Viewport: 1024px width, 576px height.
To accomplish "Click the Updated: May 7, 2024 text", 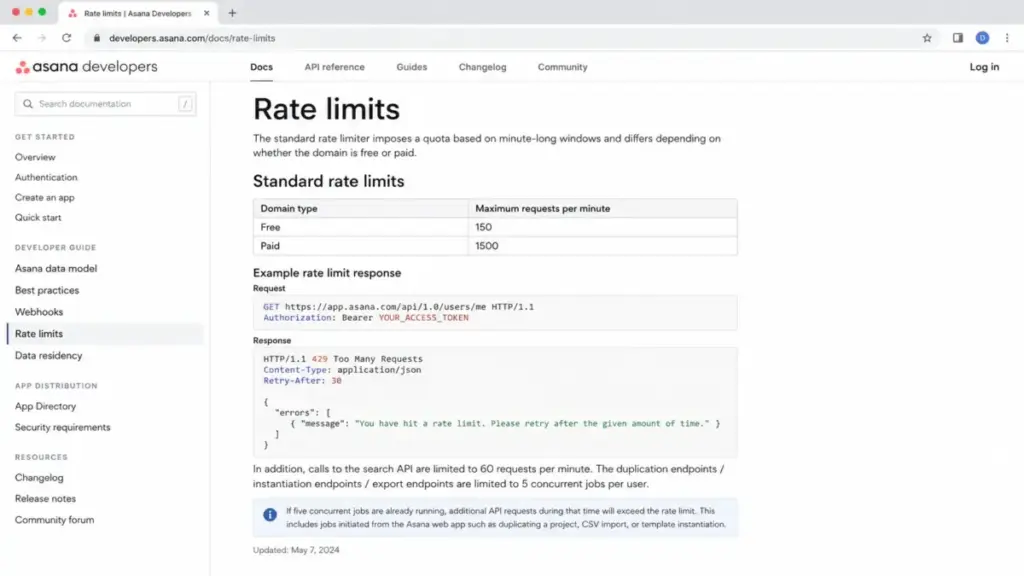I will click(296, 550).
